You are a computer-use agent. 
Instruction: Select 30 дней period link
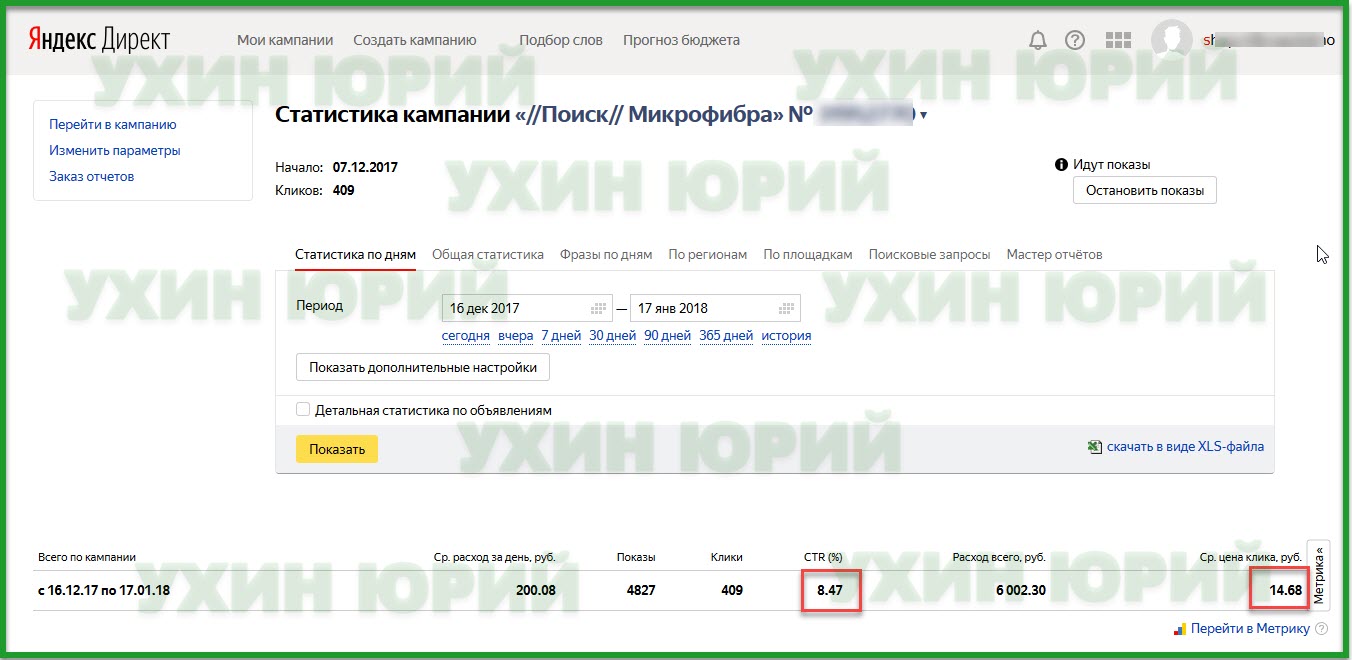coord(612,336)
